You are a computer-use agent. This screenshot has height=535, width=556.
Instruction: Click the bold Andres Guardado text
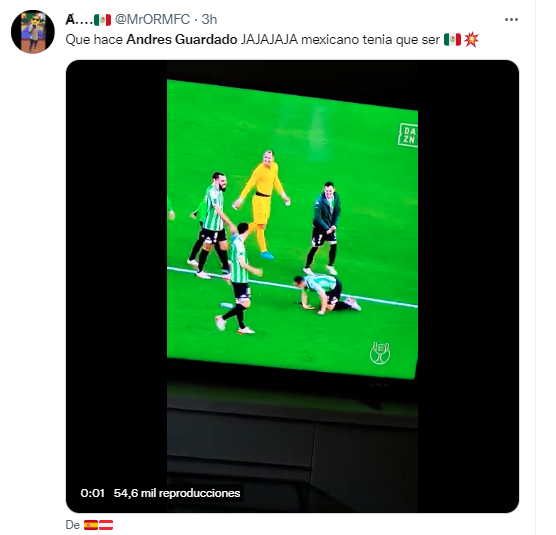click(x=182, y=39)
